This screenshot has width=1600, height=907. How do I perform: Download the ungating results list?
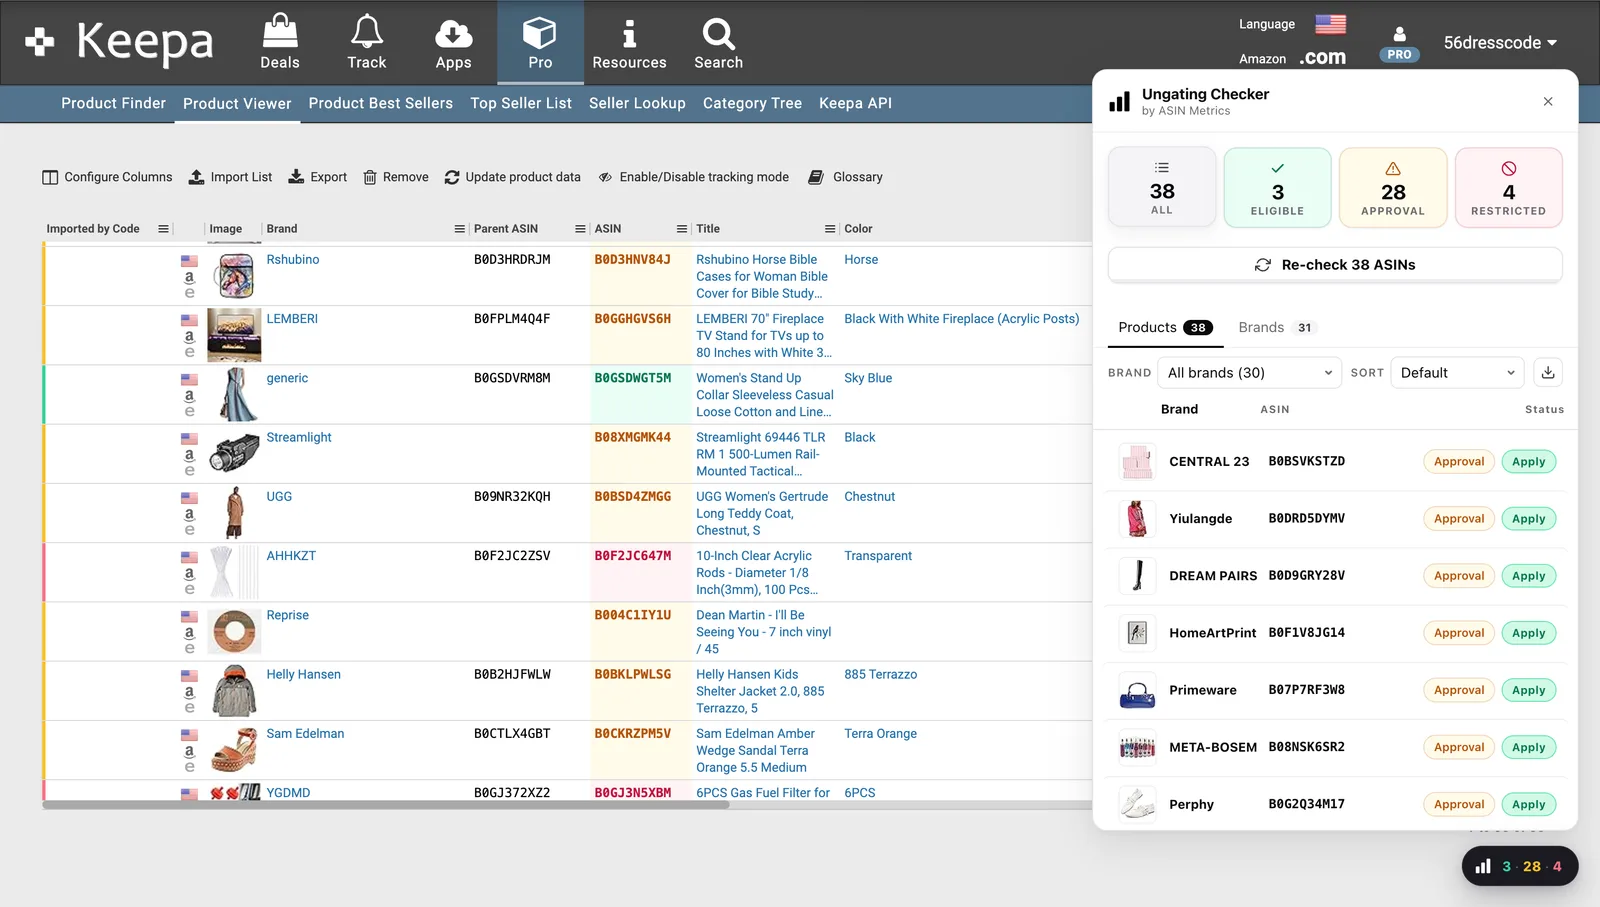(x=1548, y=373)
